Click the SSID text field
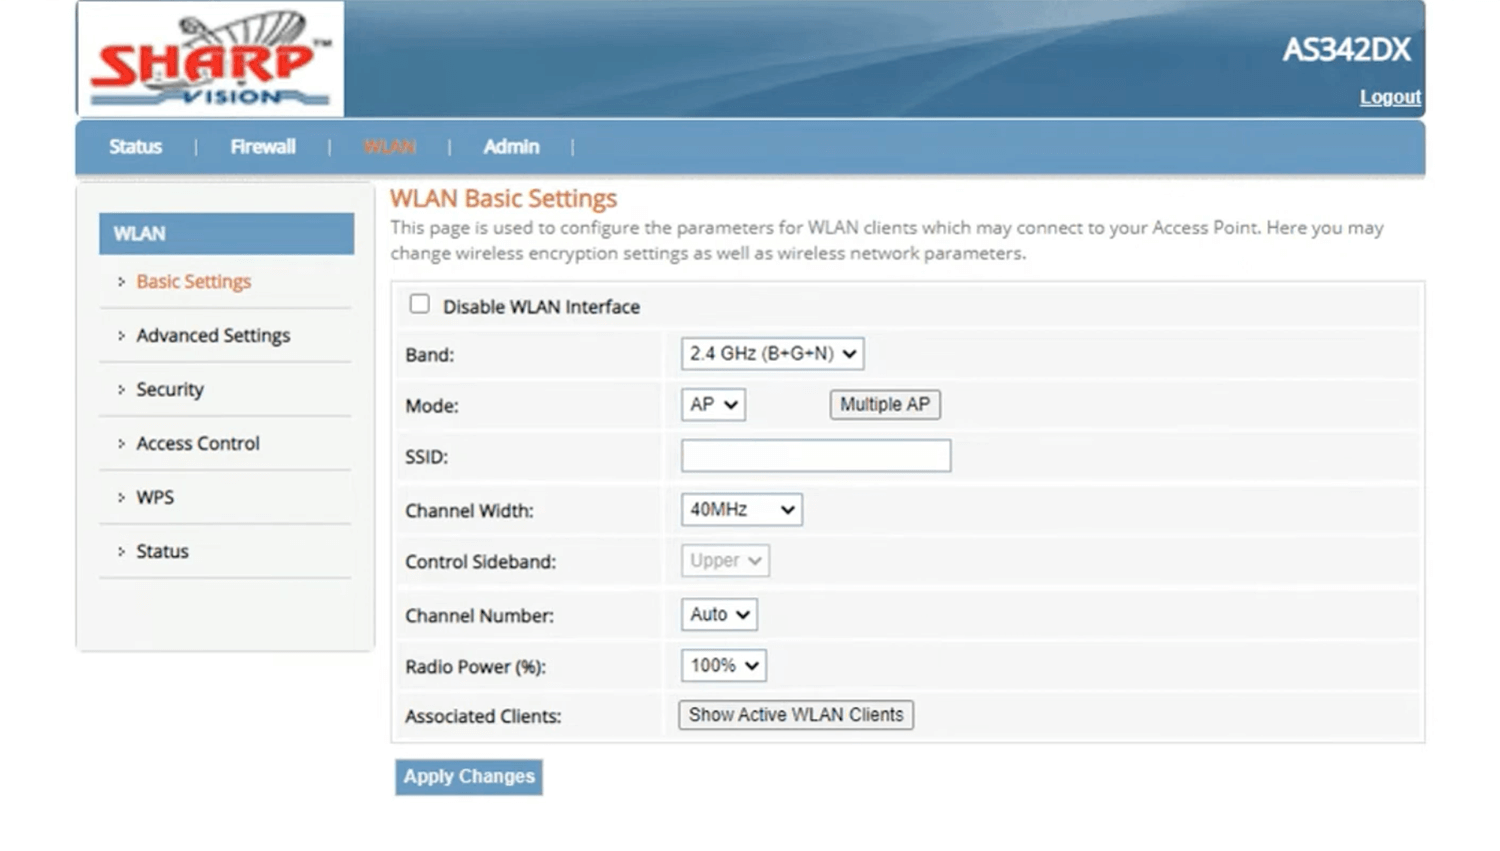Viewport: 1500px width, 851px height. [x=816, y=457]
